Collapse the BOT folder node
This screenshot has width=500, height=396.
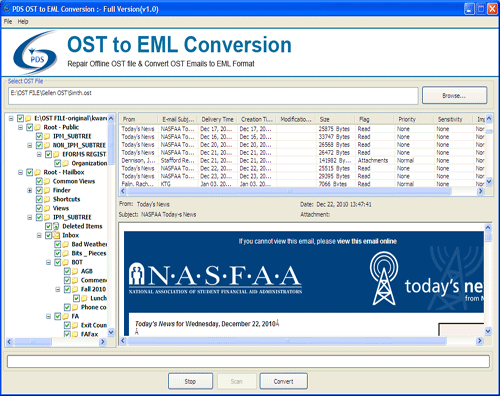click(48, 262)
